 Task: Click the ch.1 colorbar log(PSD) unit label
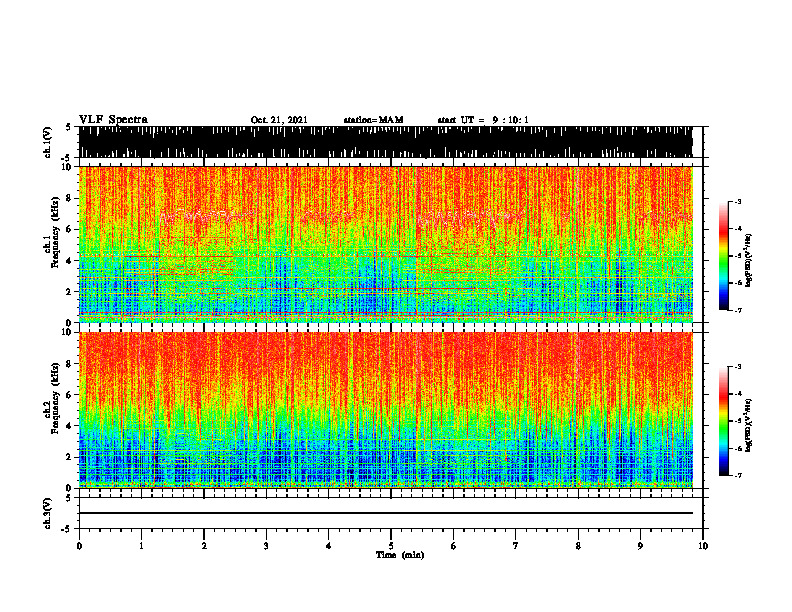pos(749,261)
